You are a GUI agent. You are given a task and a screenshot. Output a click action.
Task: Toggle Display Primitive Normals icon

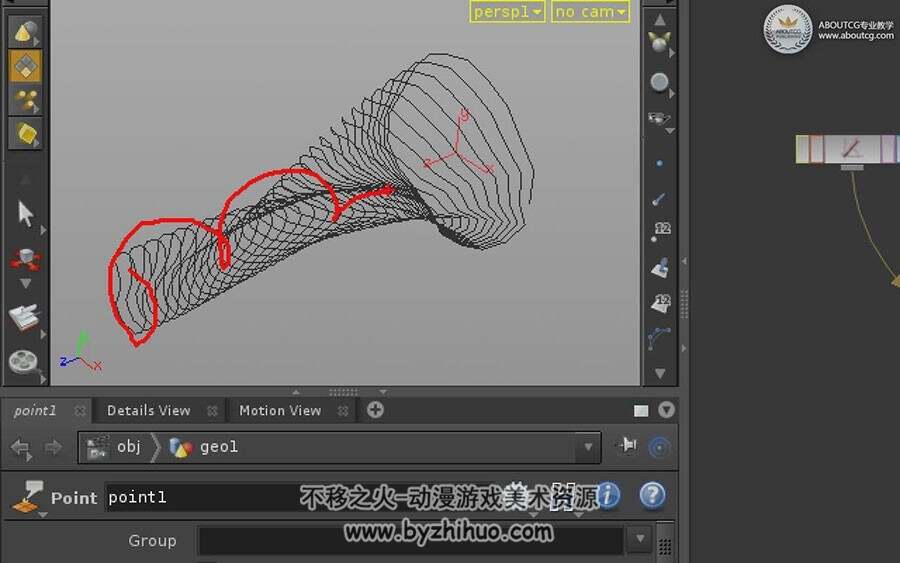[x=660, y=268]
